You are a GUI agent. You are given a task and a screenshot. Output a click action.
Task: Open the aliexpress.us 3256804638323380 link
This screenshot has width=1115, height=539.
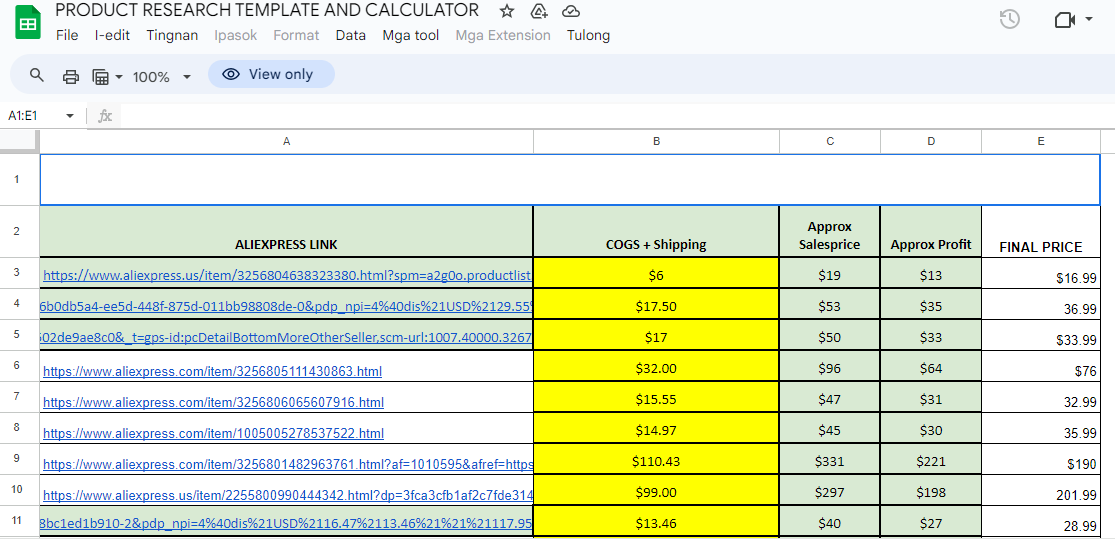(x=287, y=276)
